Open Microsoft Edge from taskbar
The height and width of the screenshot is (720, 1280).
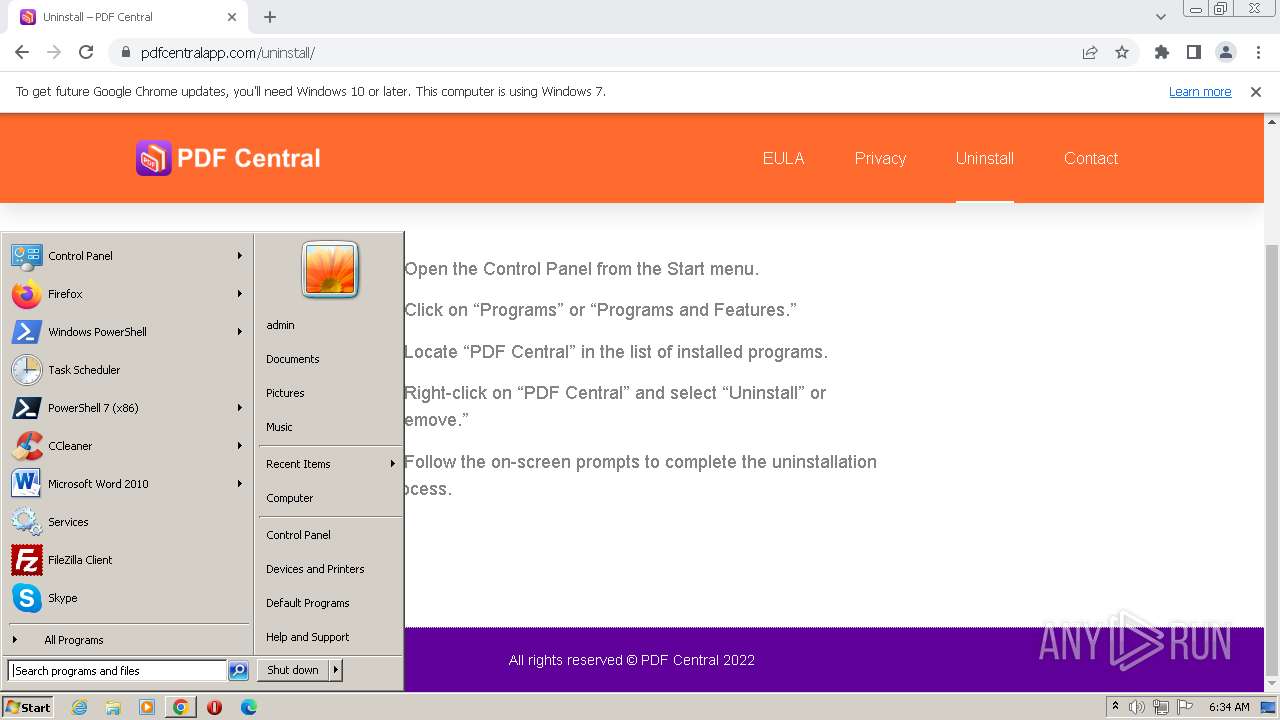248,707
